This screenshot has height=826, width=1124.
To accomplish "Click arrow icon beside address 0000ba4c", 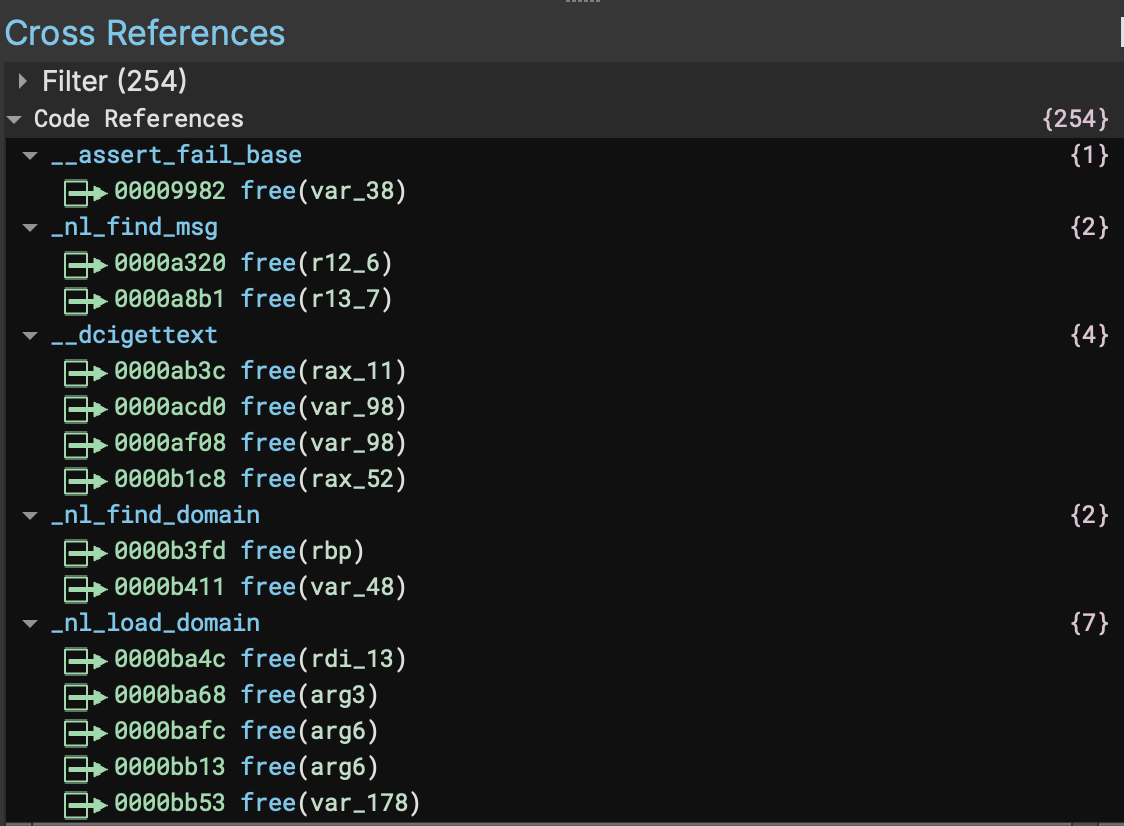I will point(85,659).
